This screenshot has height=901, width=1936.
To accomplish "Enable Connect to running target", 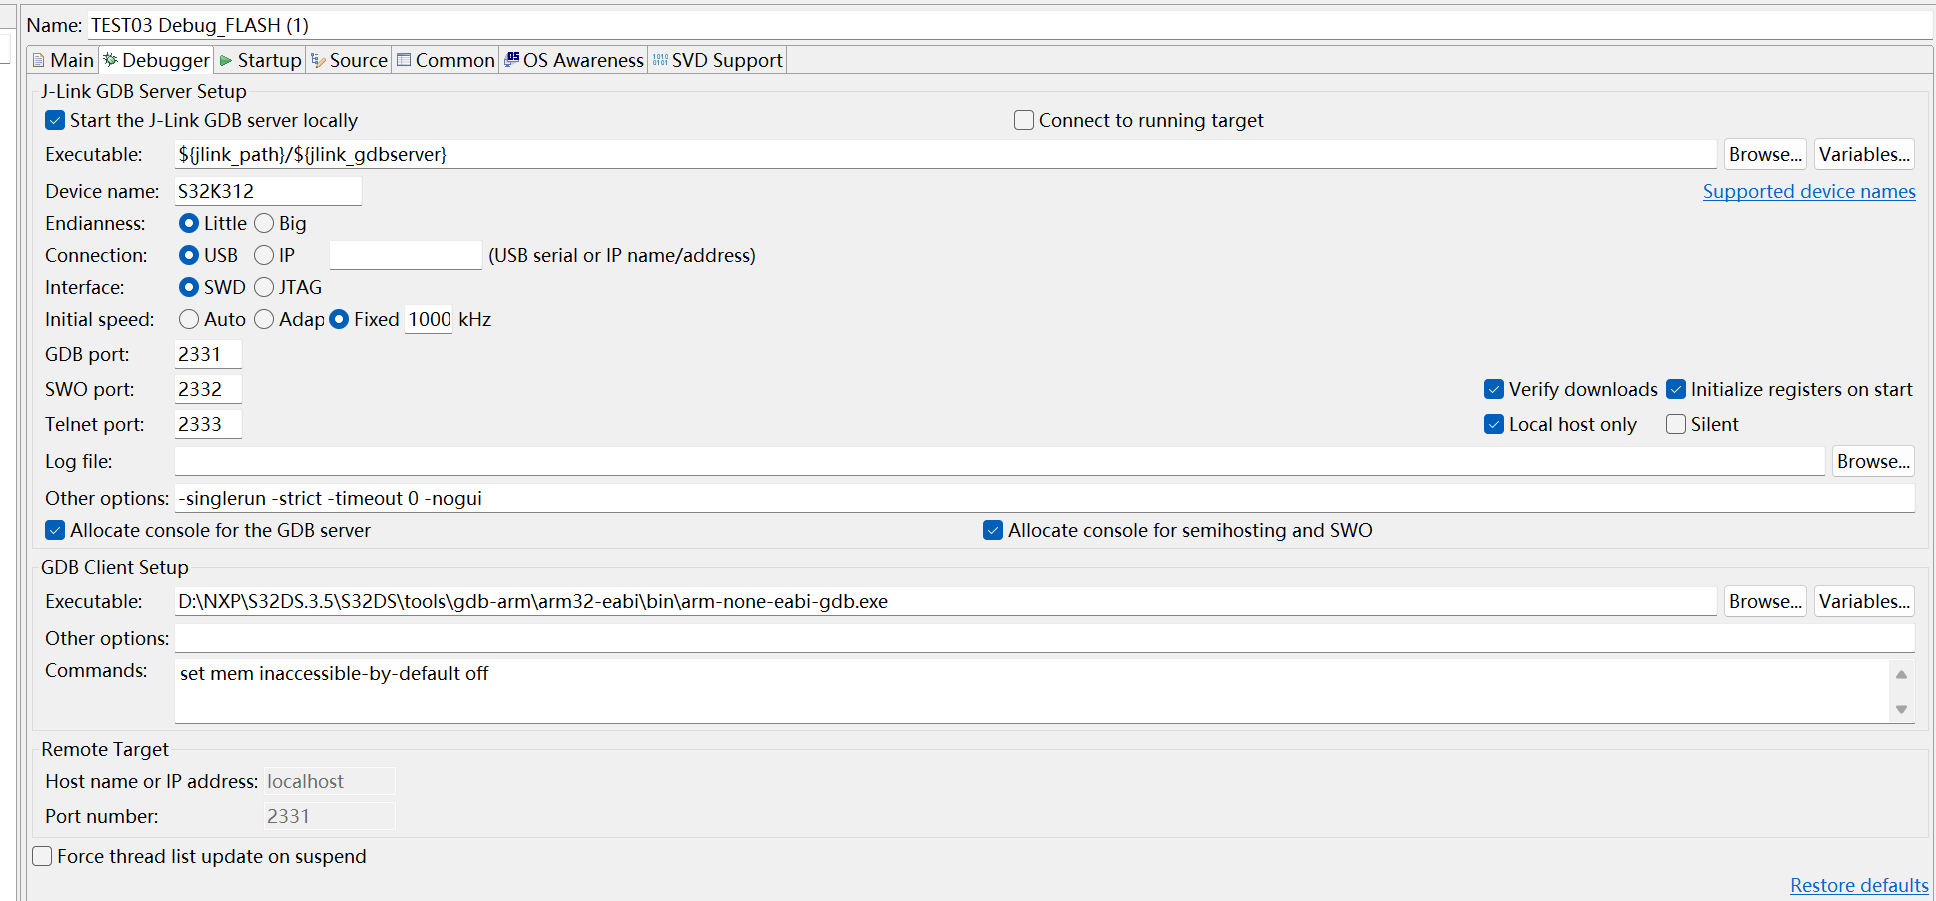I will [1023, 119].
